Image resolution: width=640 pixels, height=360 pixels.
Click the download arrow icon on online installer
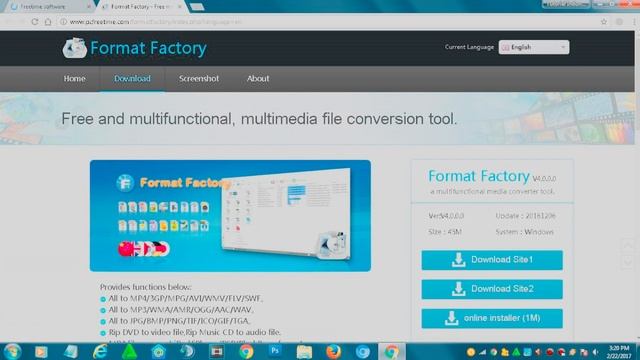(x=451, y=318)
